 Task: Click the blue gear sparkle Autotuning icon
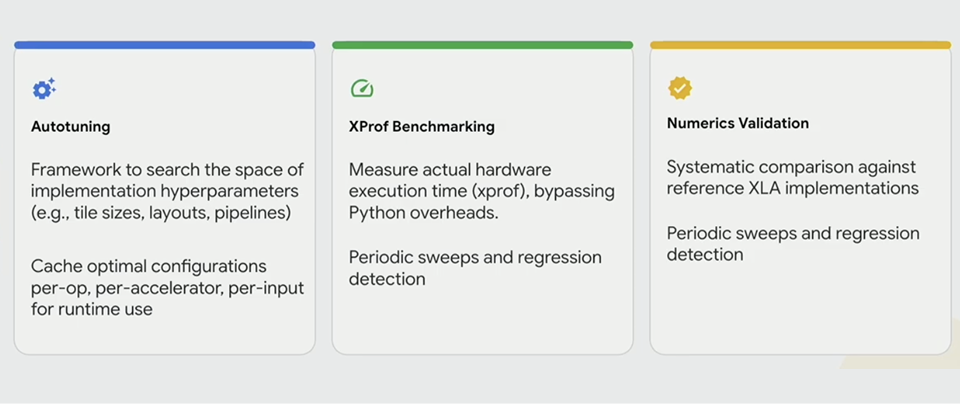coord(44,89)
